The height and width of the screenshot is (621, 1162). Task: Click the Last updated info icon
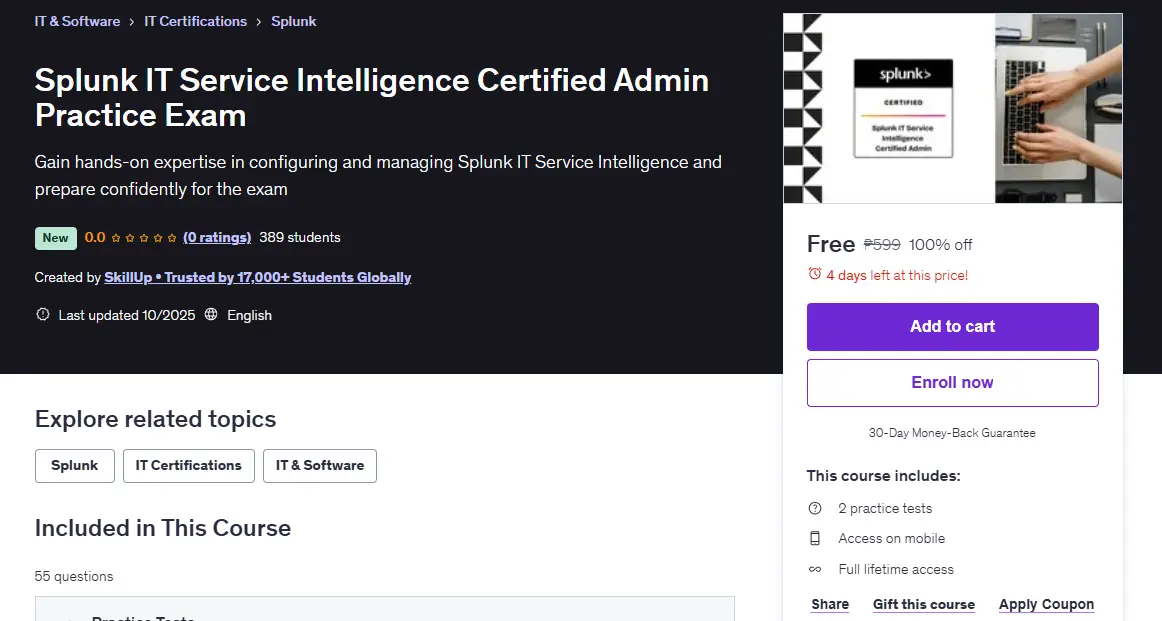(43, 314)
